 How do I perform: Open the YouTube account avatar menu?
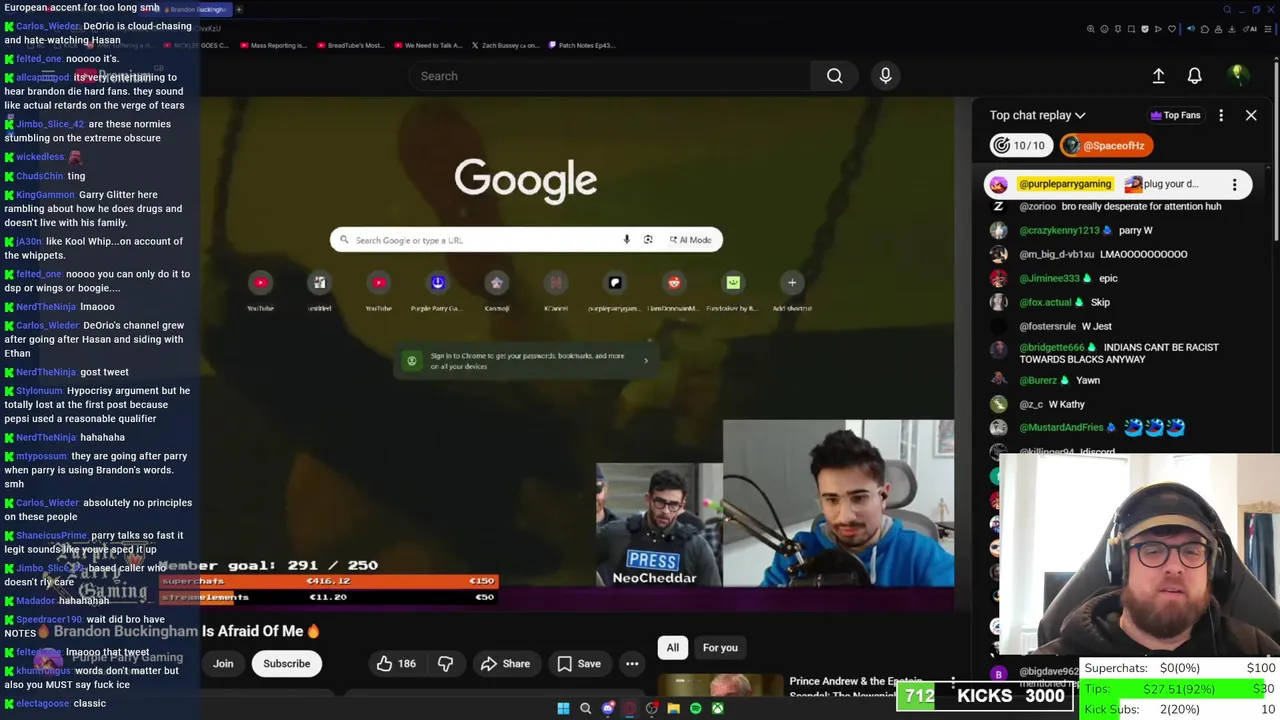[1237, 75]
